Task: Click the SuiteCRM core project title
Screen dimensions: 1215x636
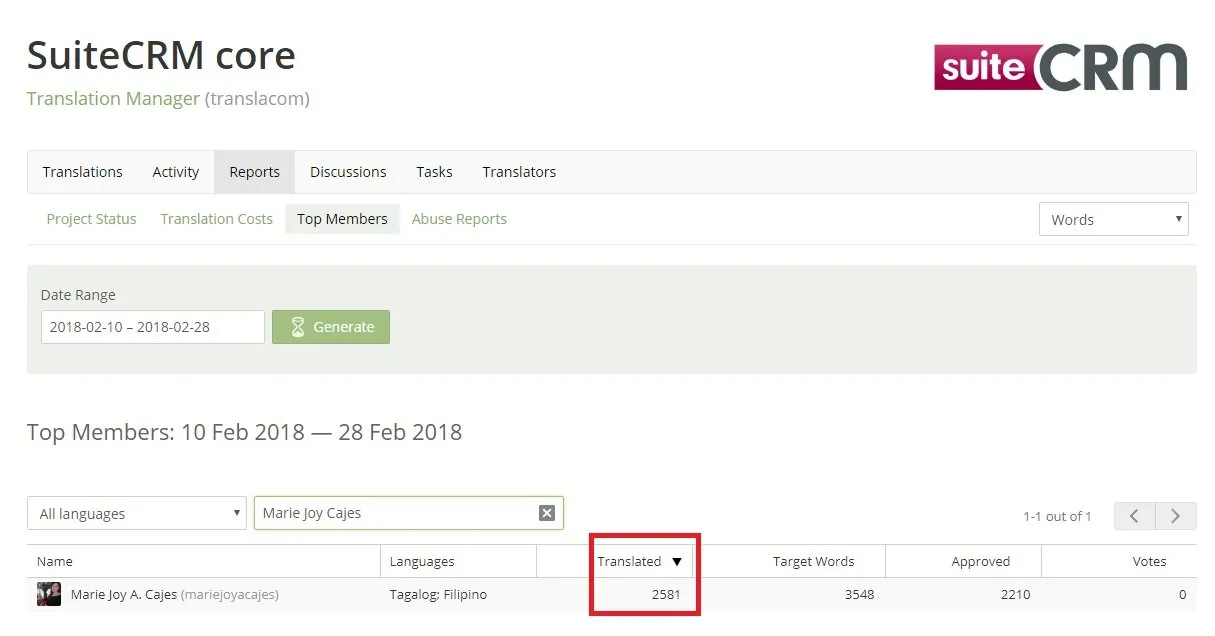Action: coord(161,55)
